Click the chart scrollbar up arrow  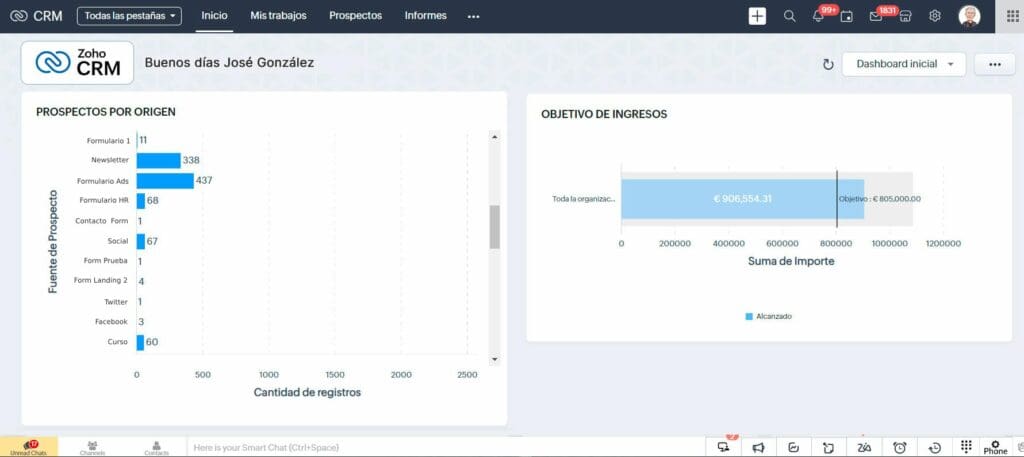click(x=494, y=137)
